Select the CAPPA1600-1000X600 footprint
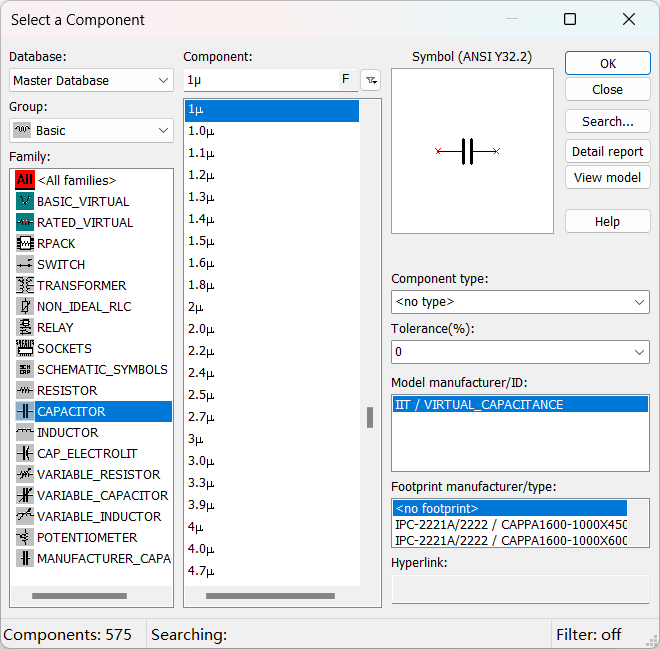Viewport: 660px width, 649px height. point(510,540)
